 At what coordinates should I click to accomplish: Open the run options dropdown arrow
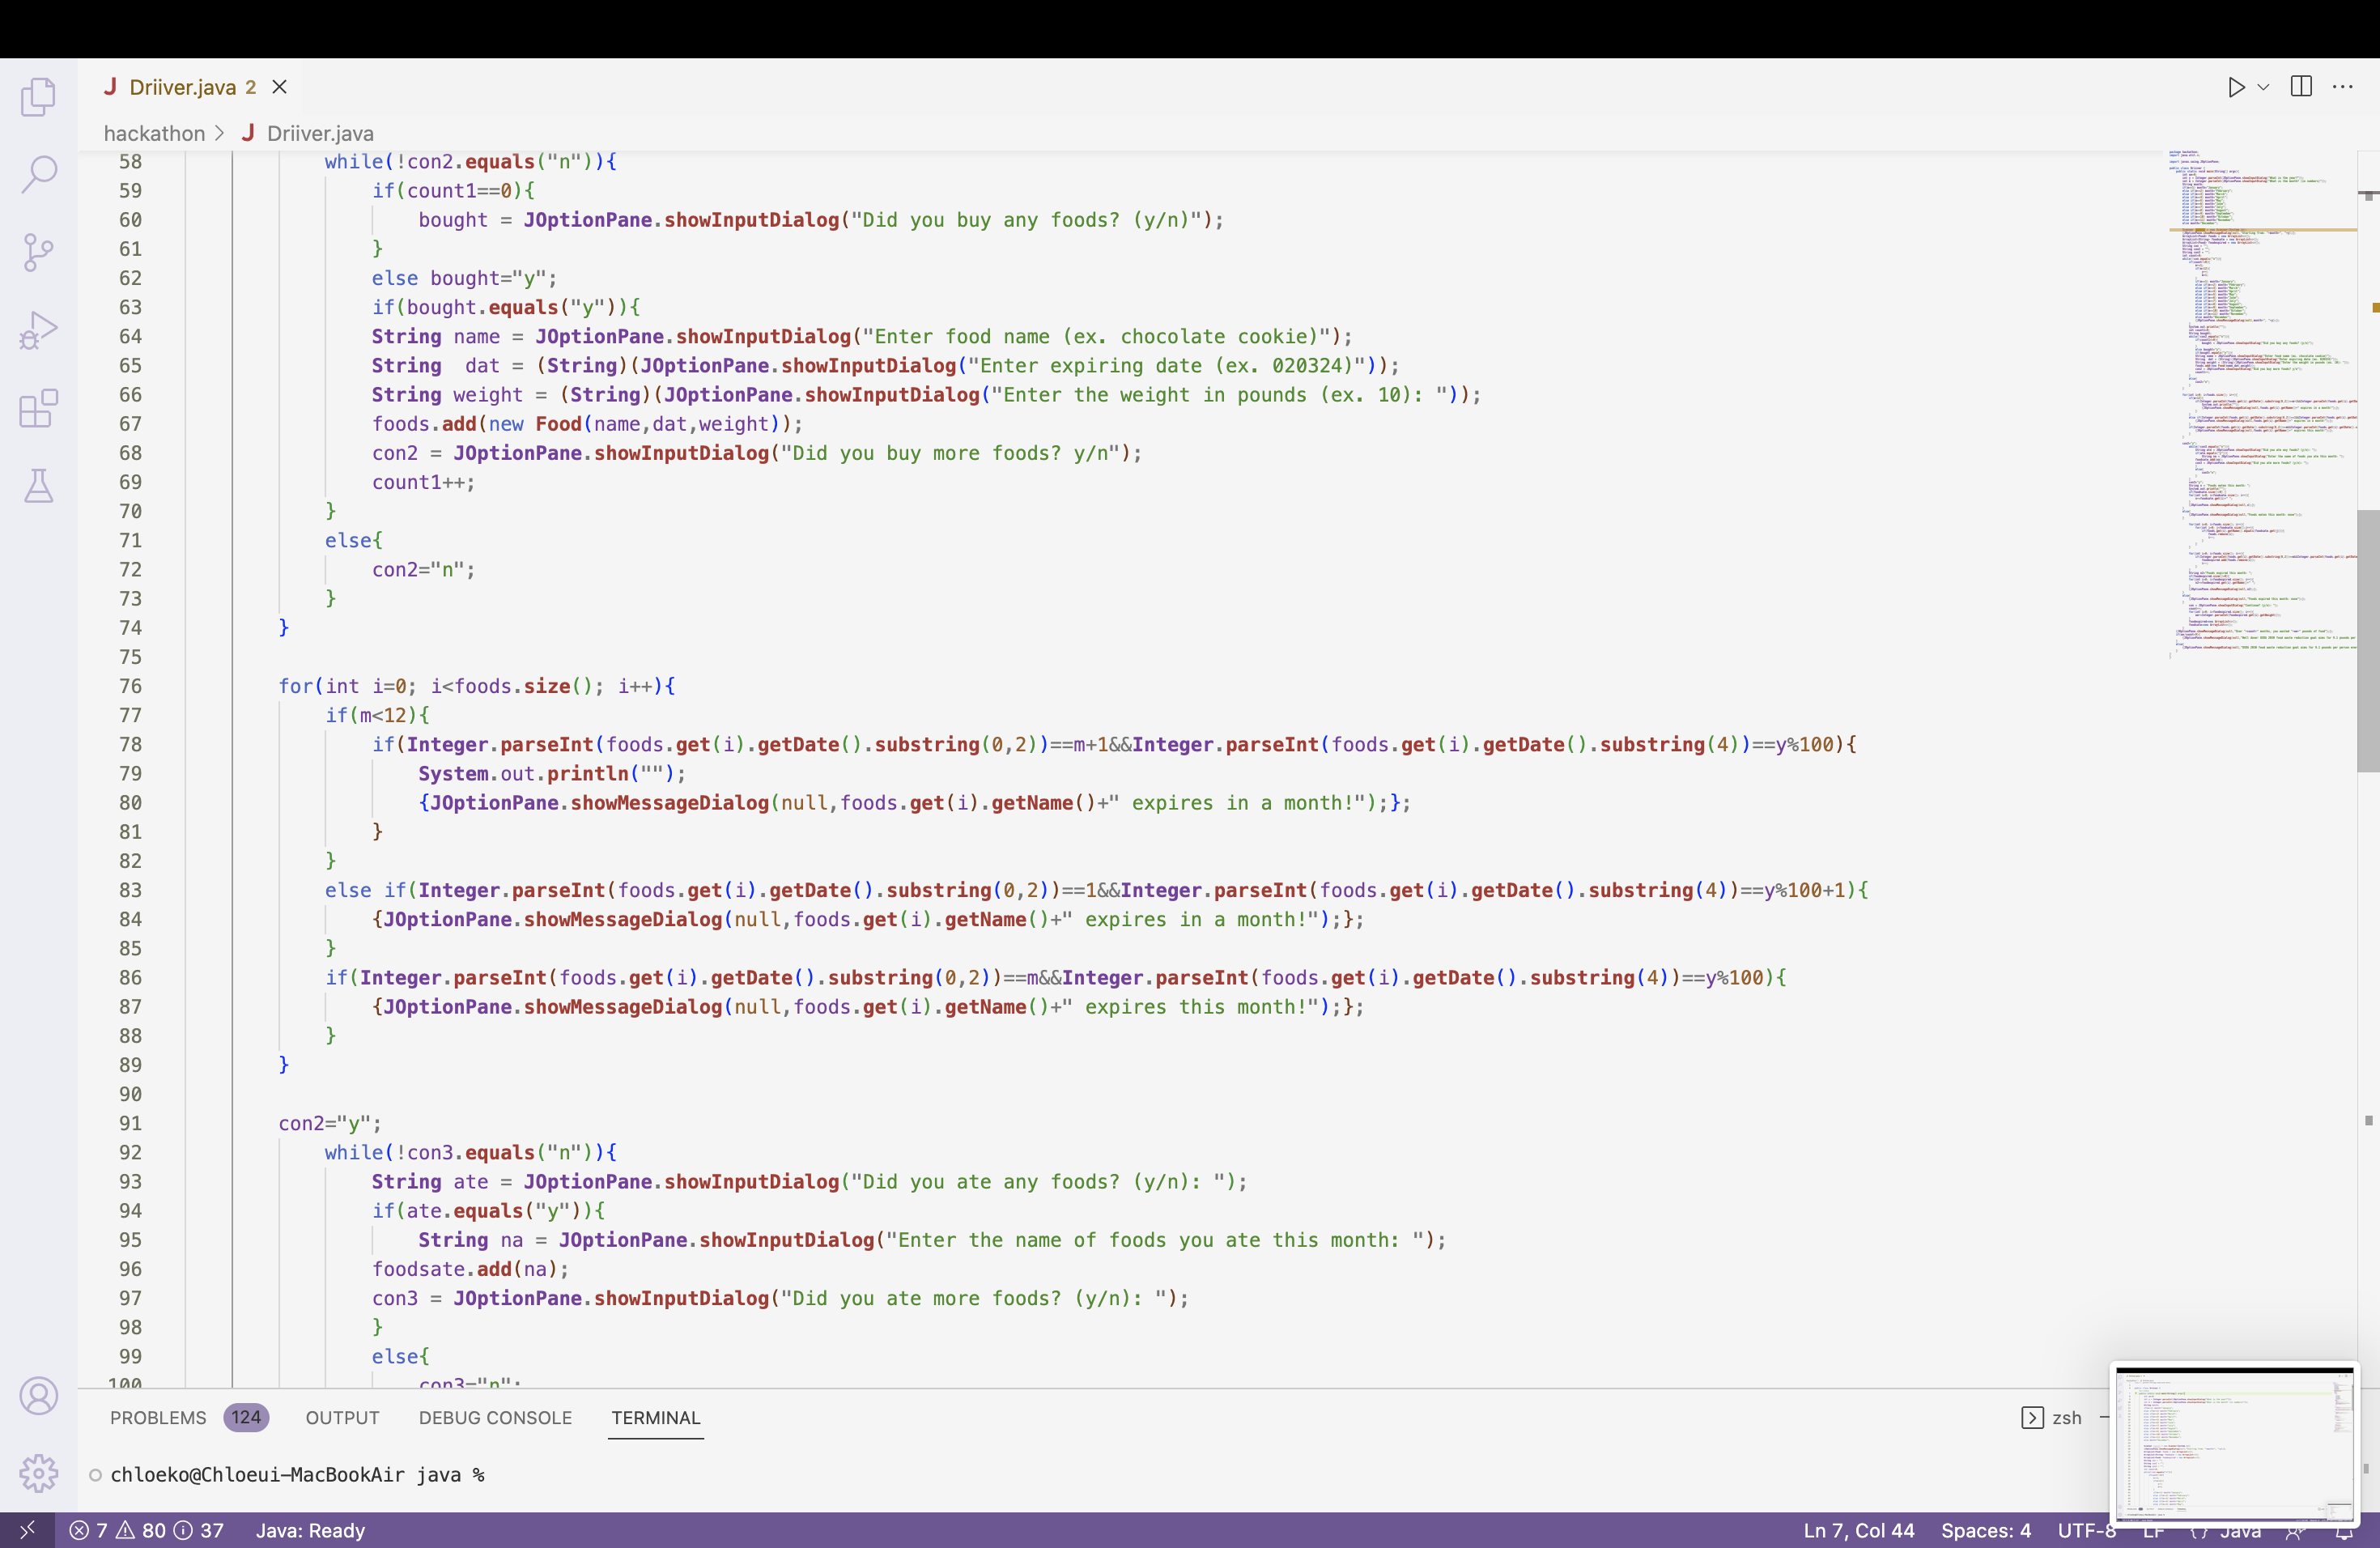point(2263,87)
